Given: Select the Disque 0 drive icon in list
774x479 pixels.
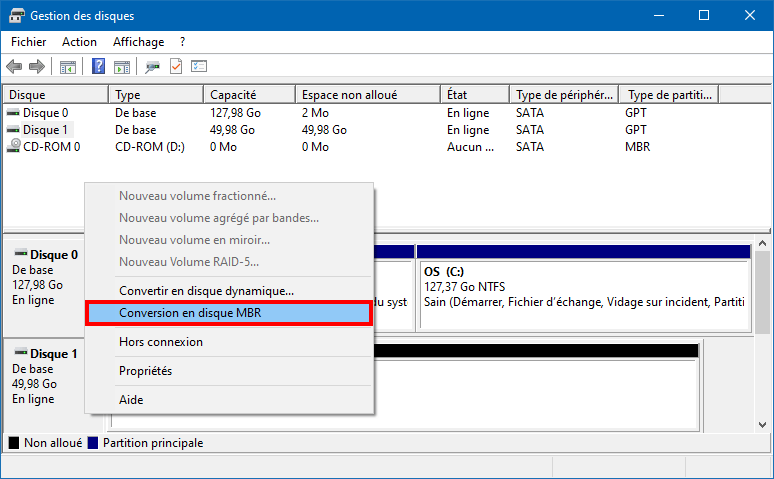Looking at the screenshot, I should 13,113.
